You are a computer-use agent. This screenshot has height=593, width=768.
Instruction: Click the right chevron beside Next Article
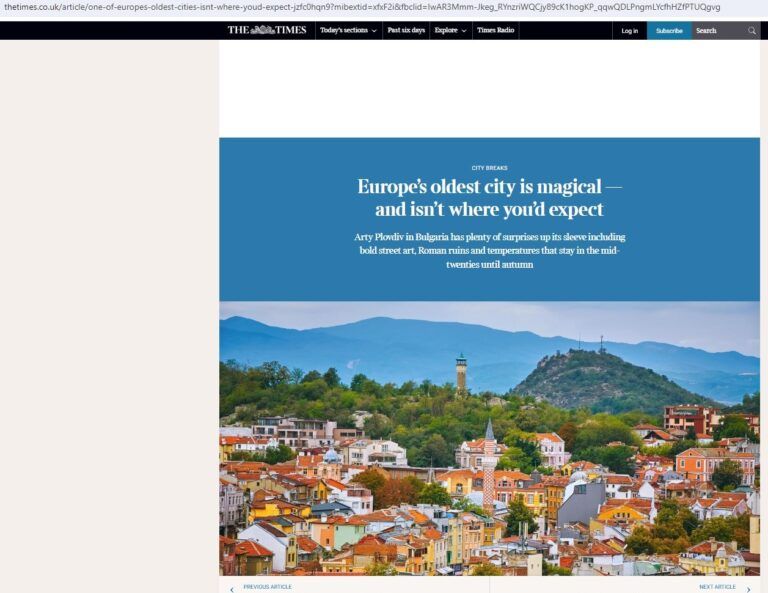pyautogui.click(x=748, y=589)
